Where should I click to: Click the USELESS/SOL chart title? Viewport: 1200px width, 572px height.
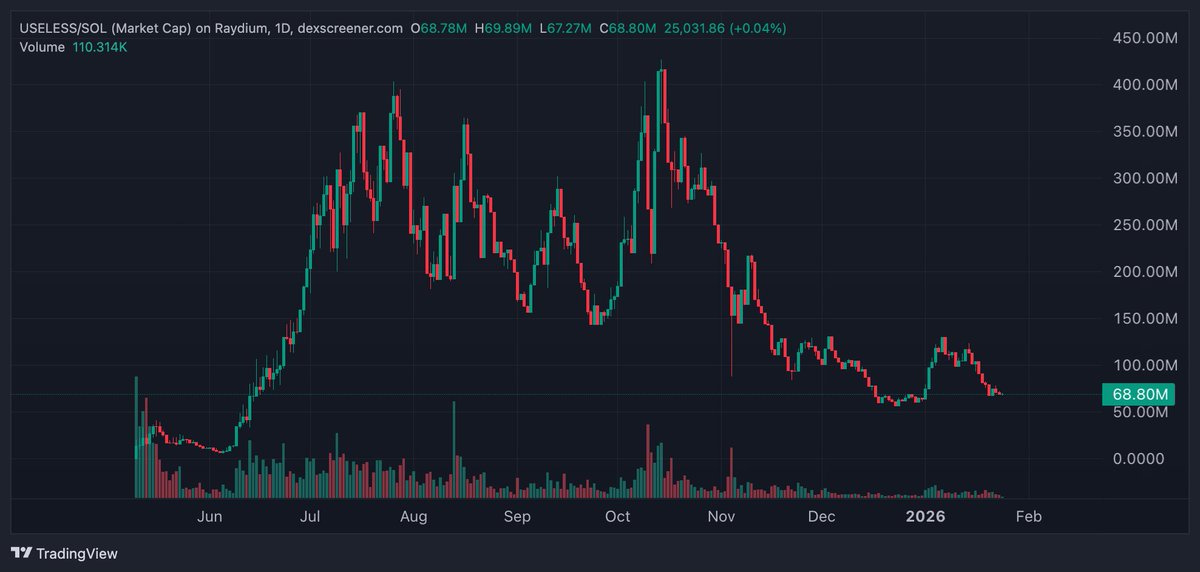[212, 28]
